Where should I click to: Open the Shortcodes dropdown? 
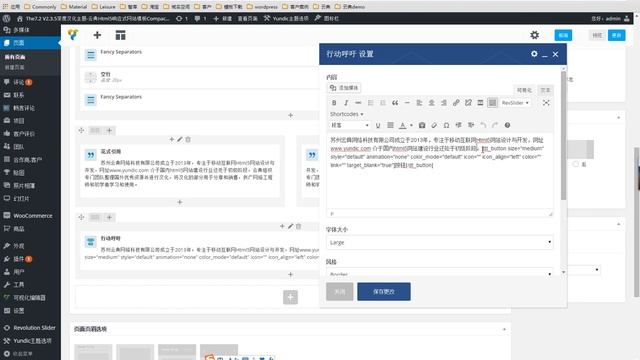tap(347, 114)
